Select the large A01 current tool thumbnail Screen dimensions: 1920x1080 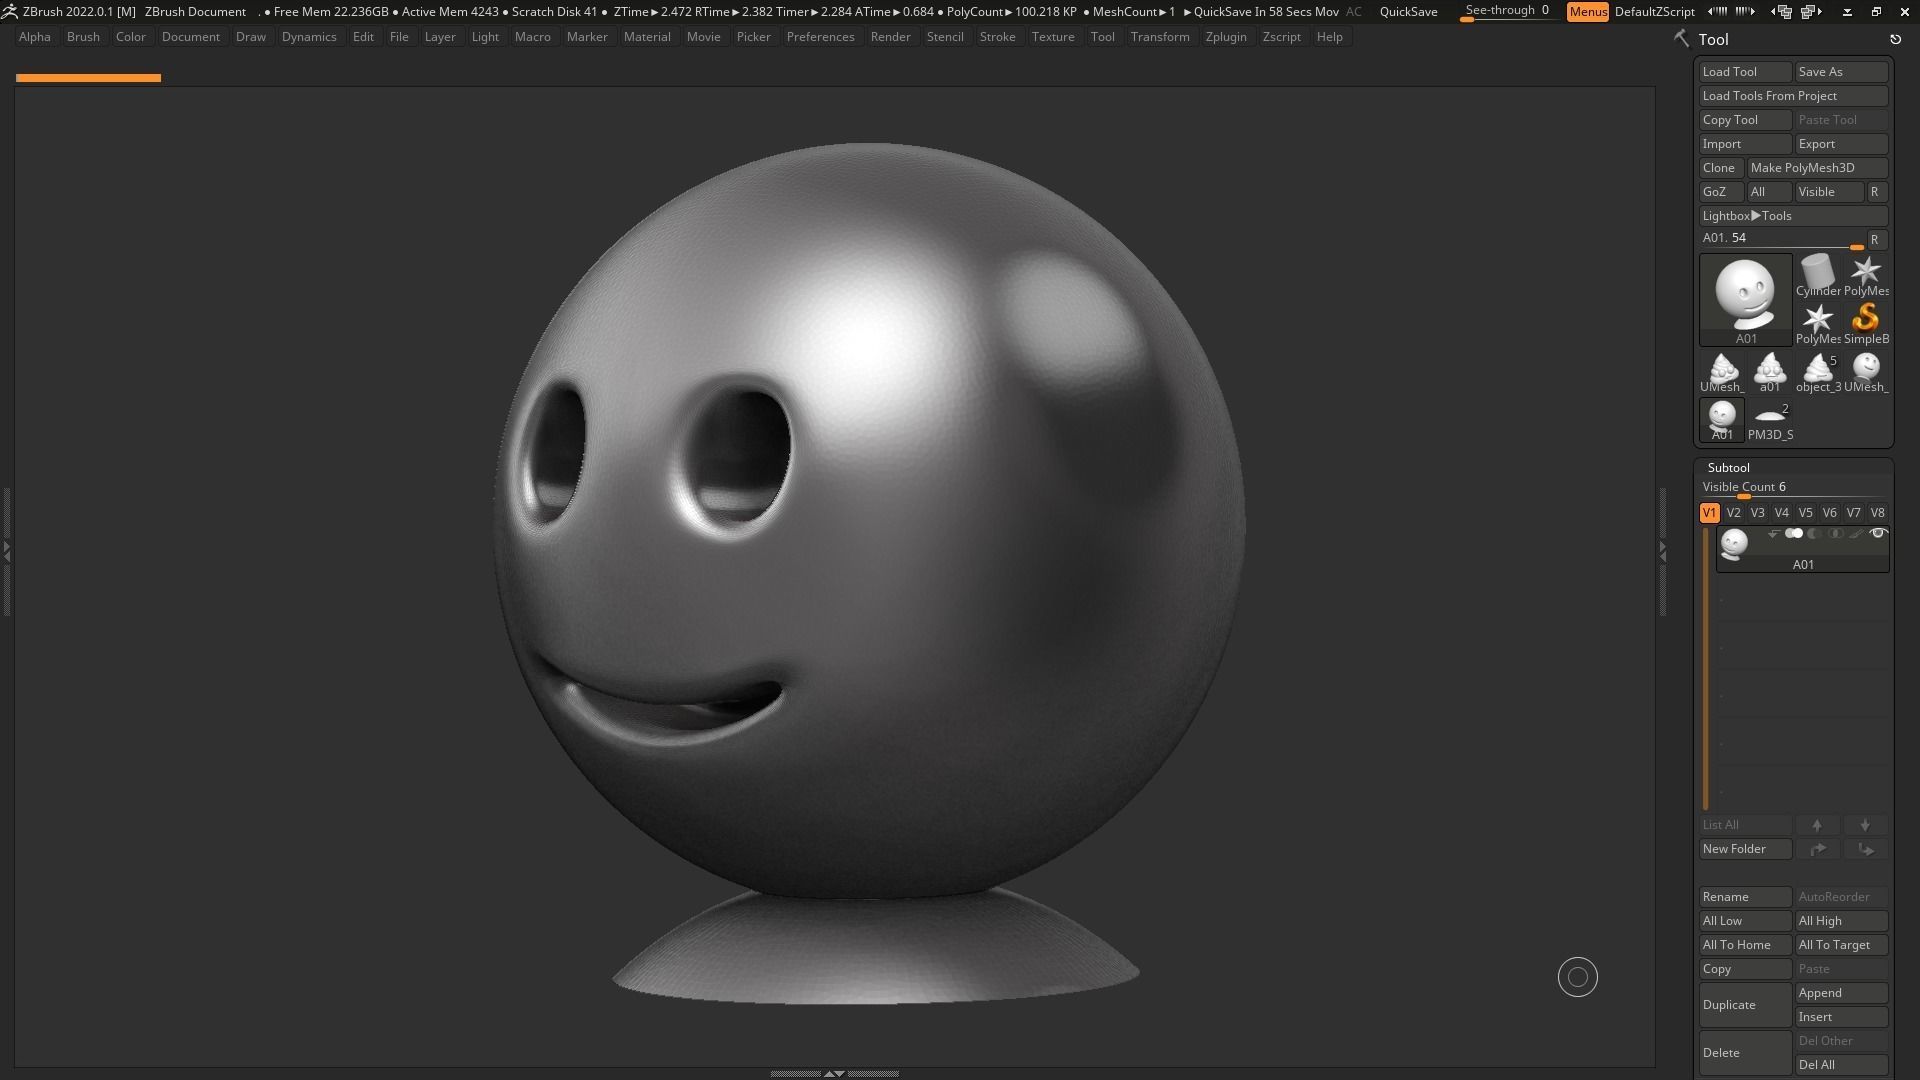1745,299
